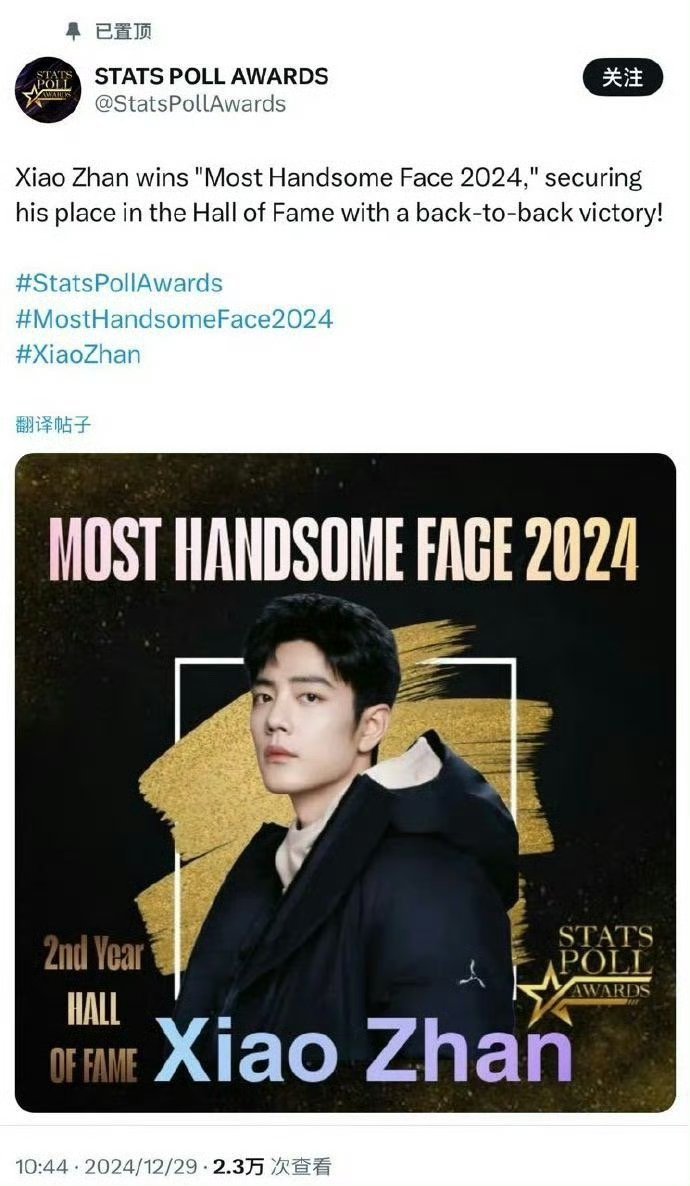Open the #XiaoZhan hashtag

coord(78,354)
